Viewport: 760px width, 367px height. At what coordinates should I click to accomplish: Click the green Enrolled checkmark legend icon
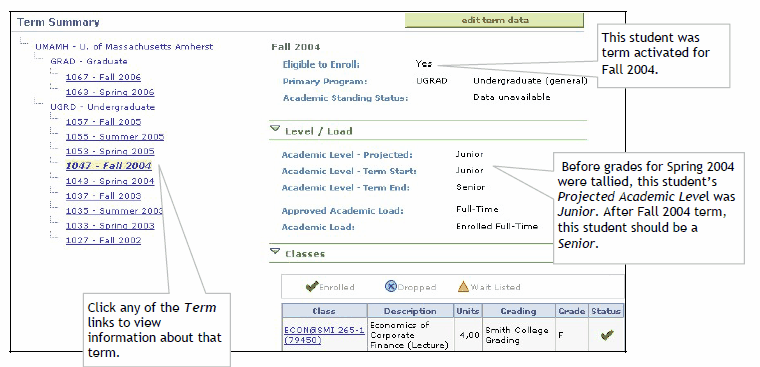[x=312, y=287]
